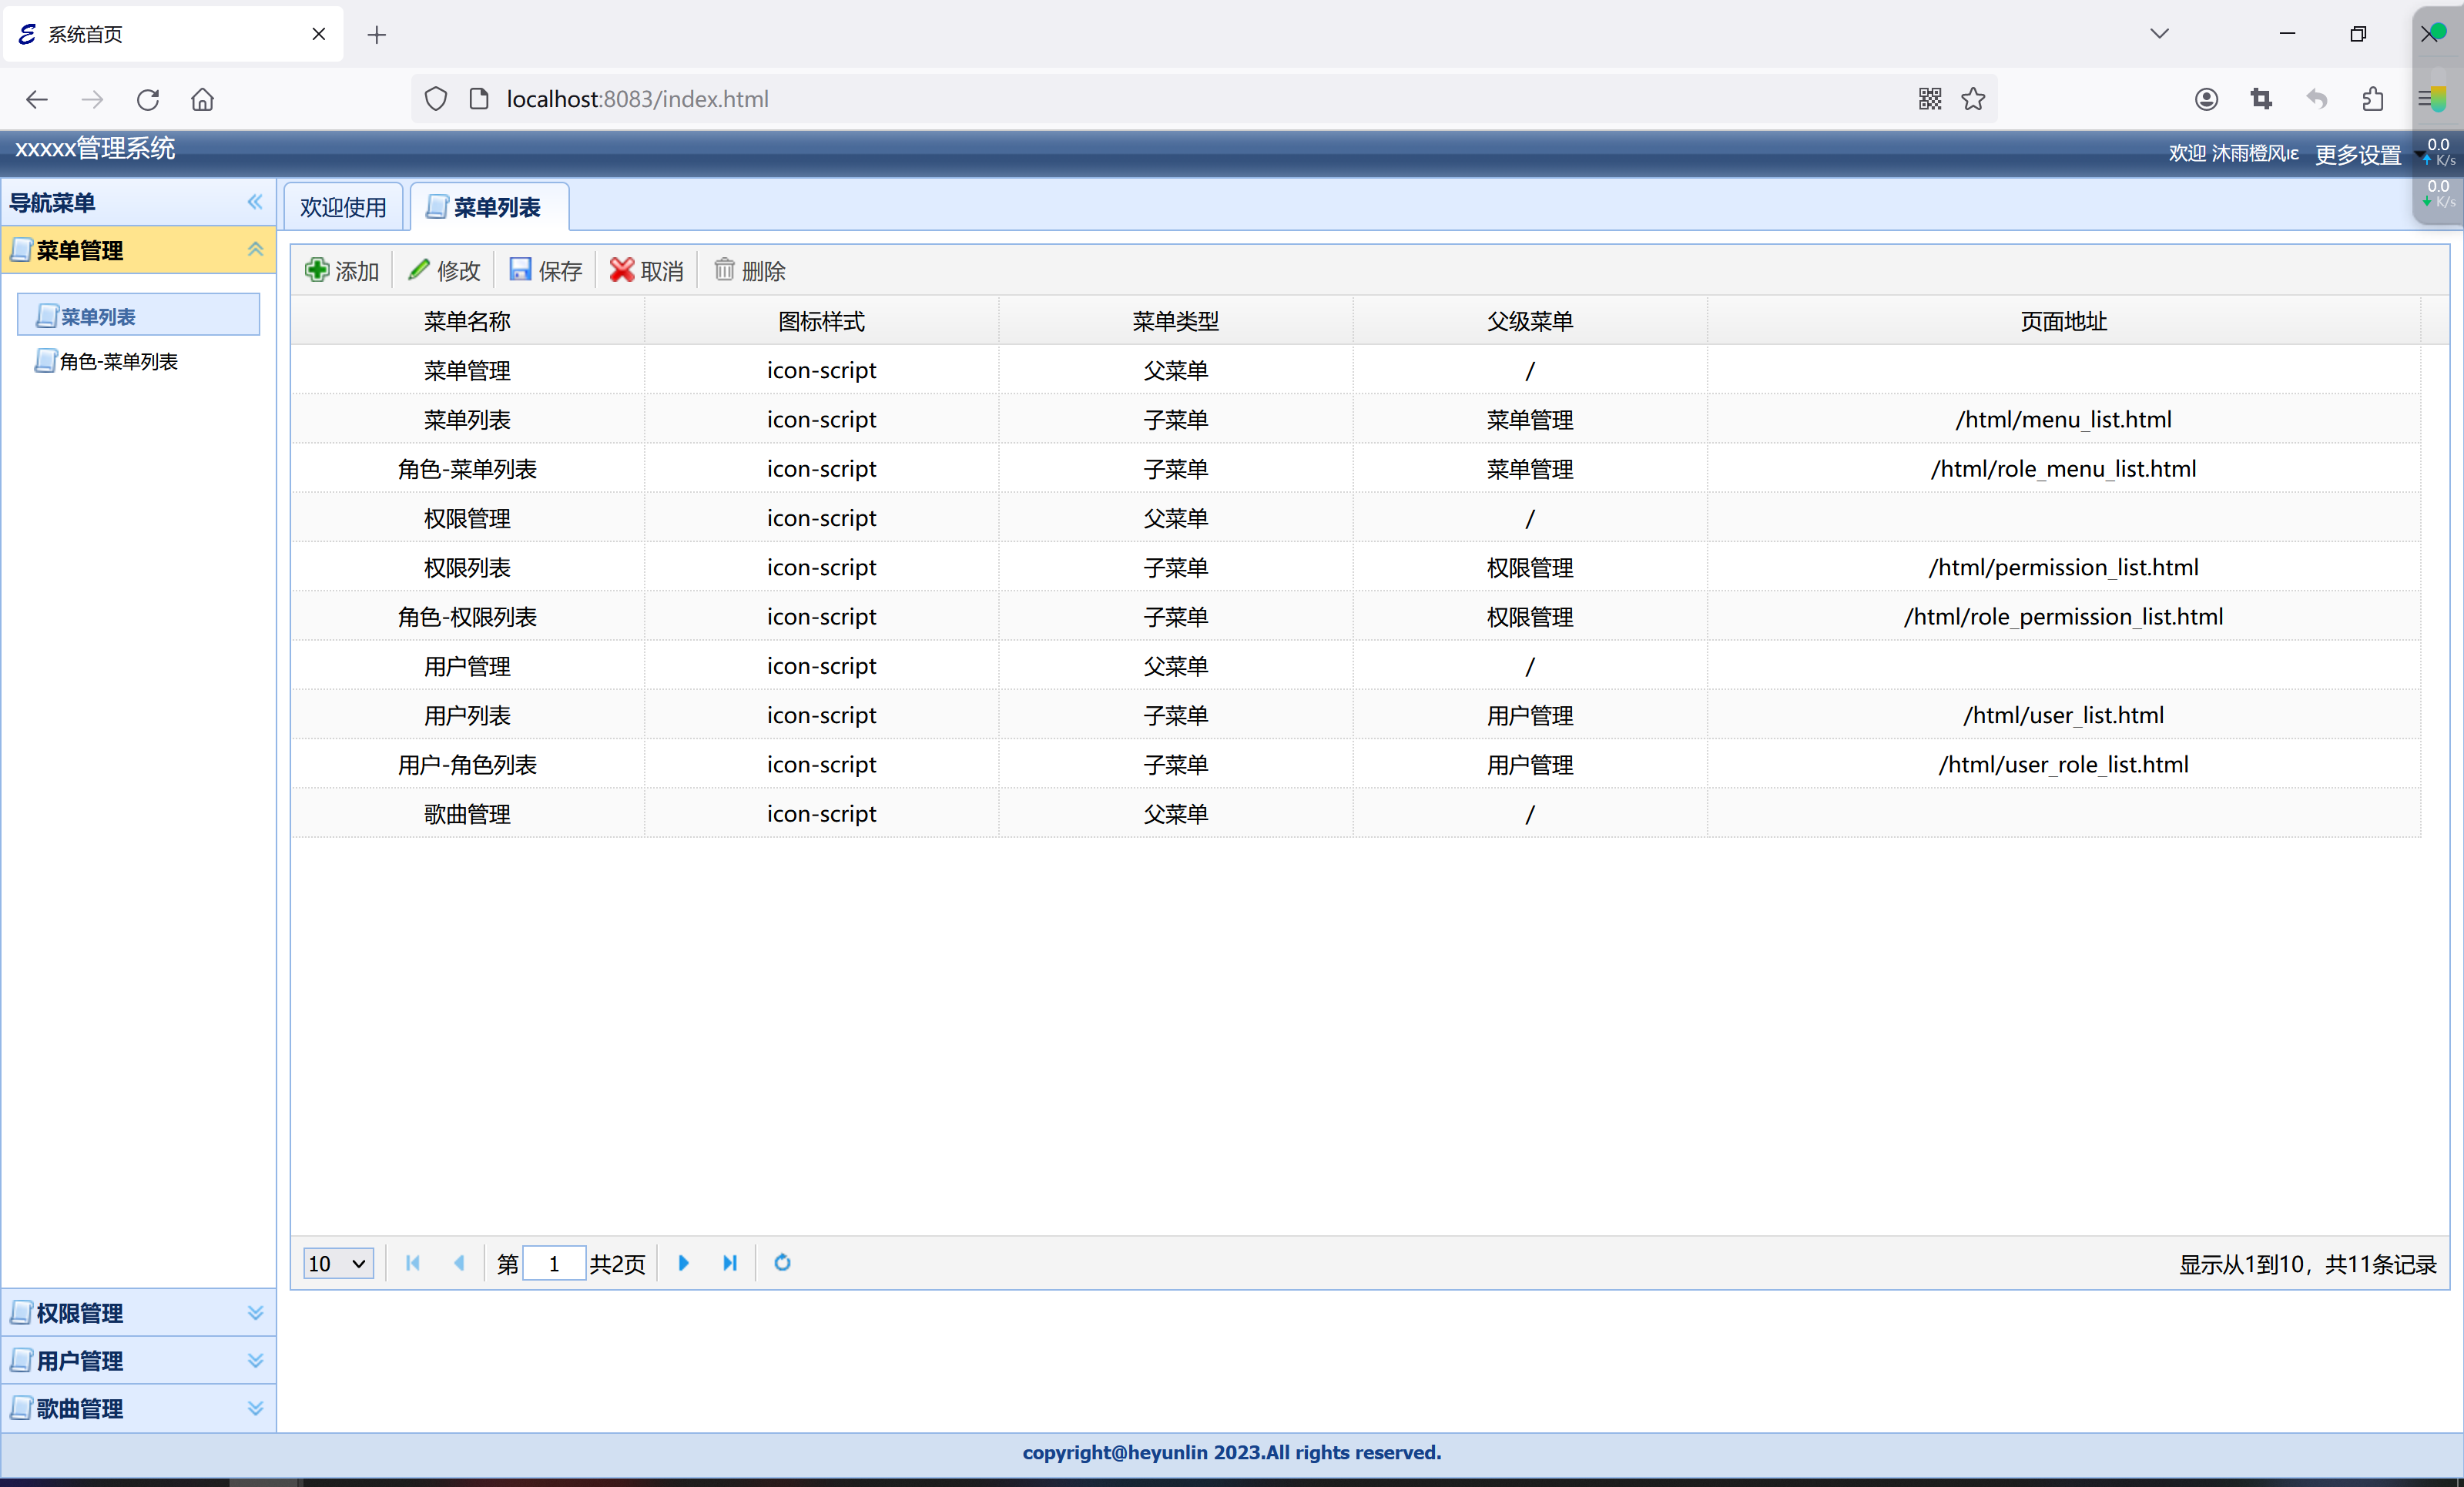
Task: Select the 菜单管理 row in the table
Action: (x=1355, y=370)
